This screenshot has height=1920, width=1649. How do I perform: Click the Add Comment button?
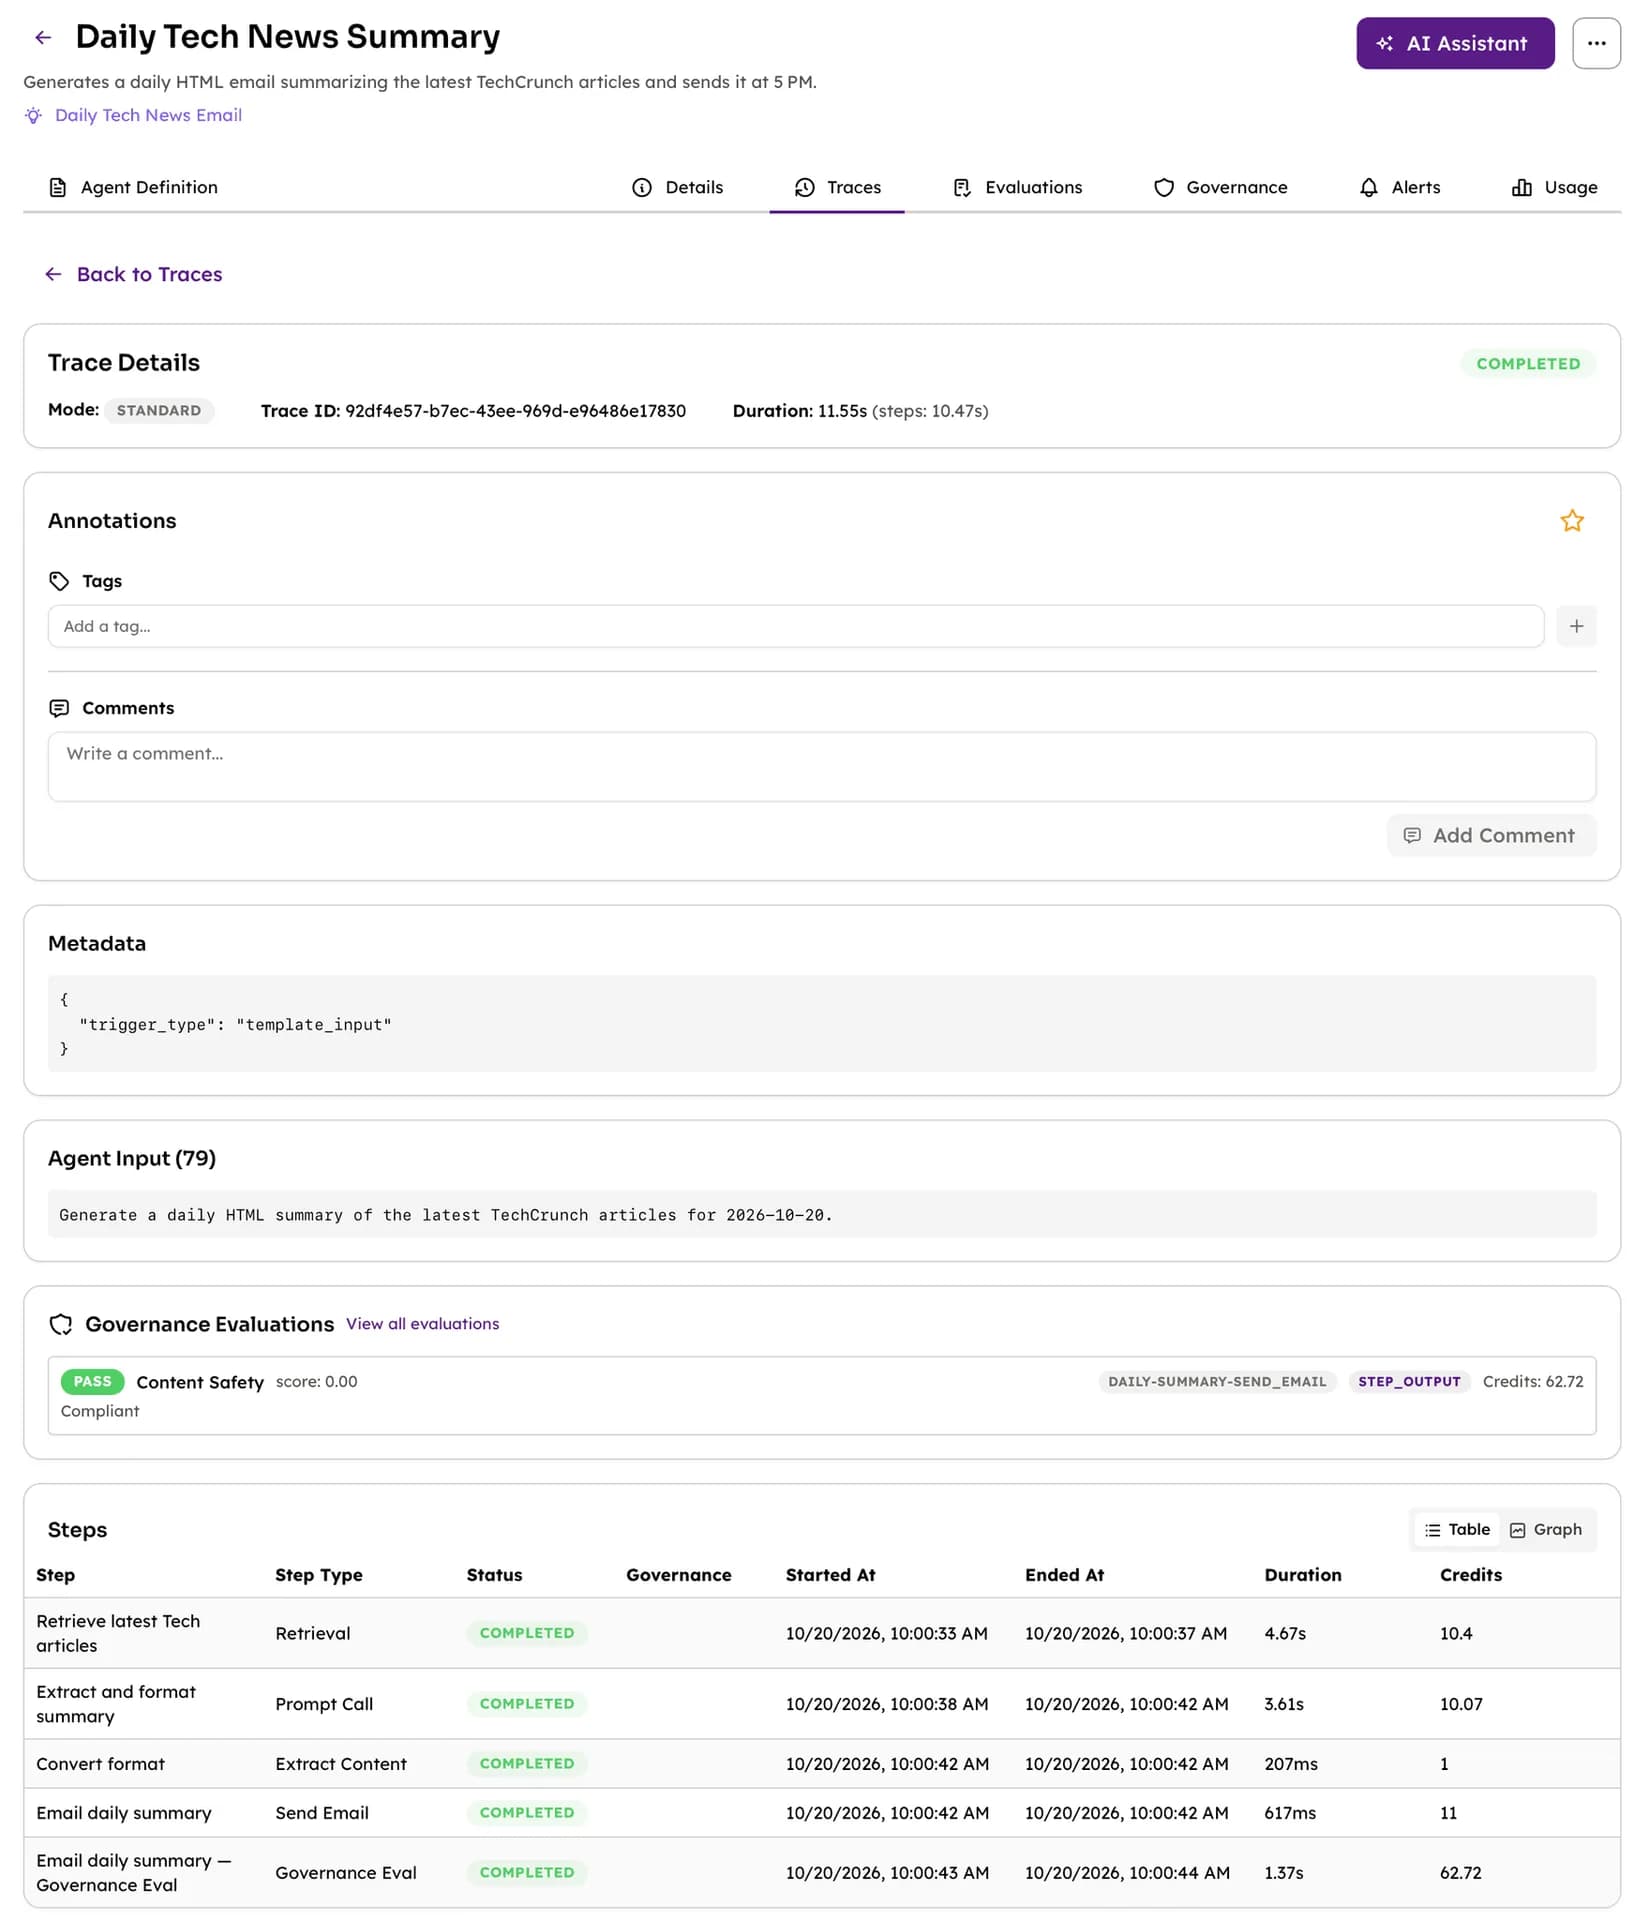[1491, 835]
